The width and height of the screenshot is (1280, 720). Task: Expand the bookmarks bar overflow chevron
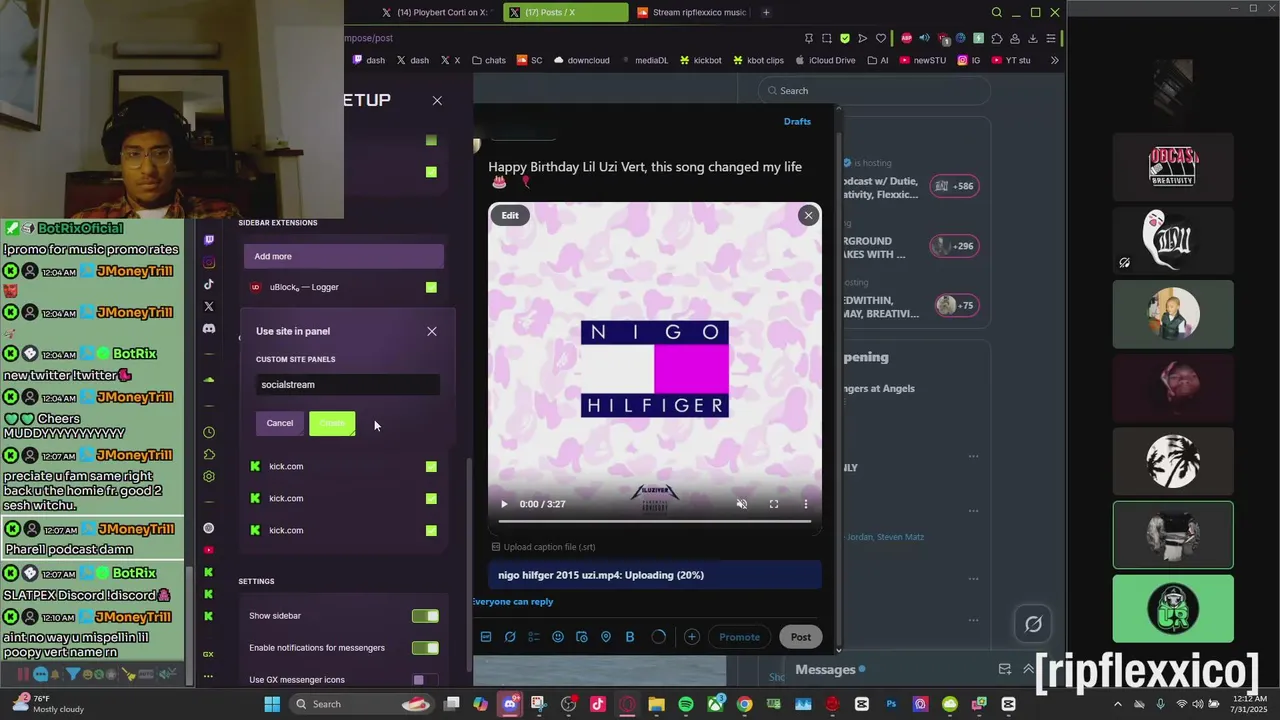point(1054,60)
